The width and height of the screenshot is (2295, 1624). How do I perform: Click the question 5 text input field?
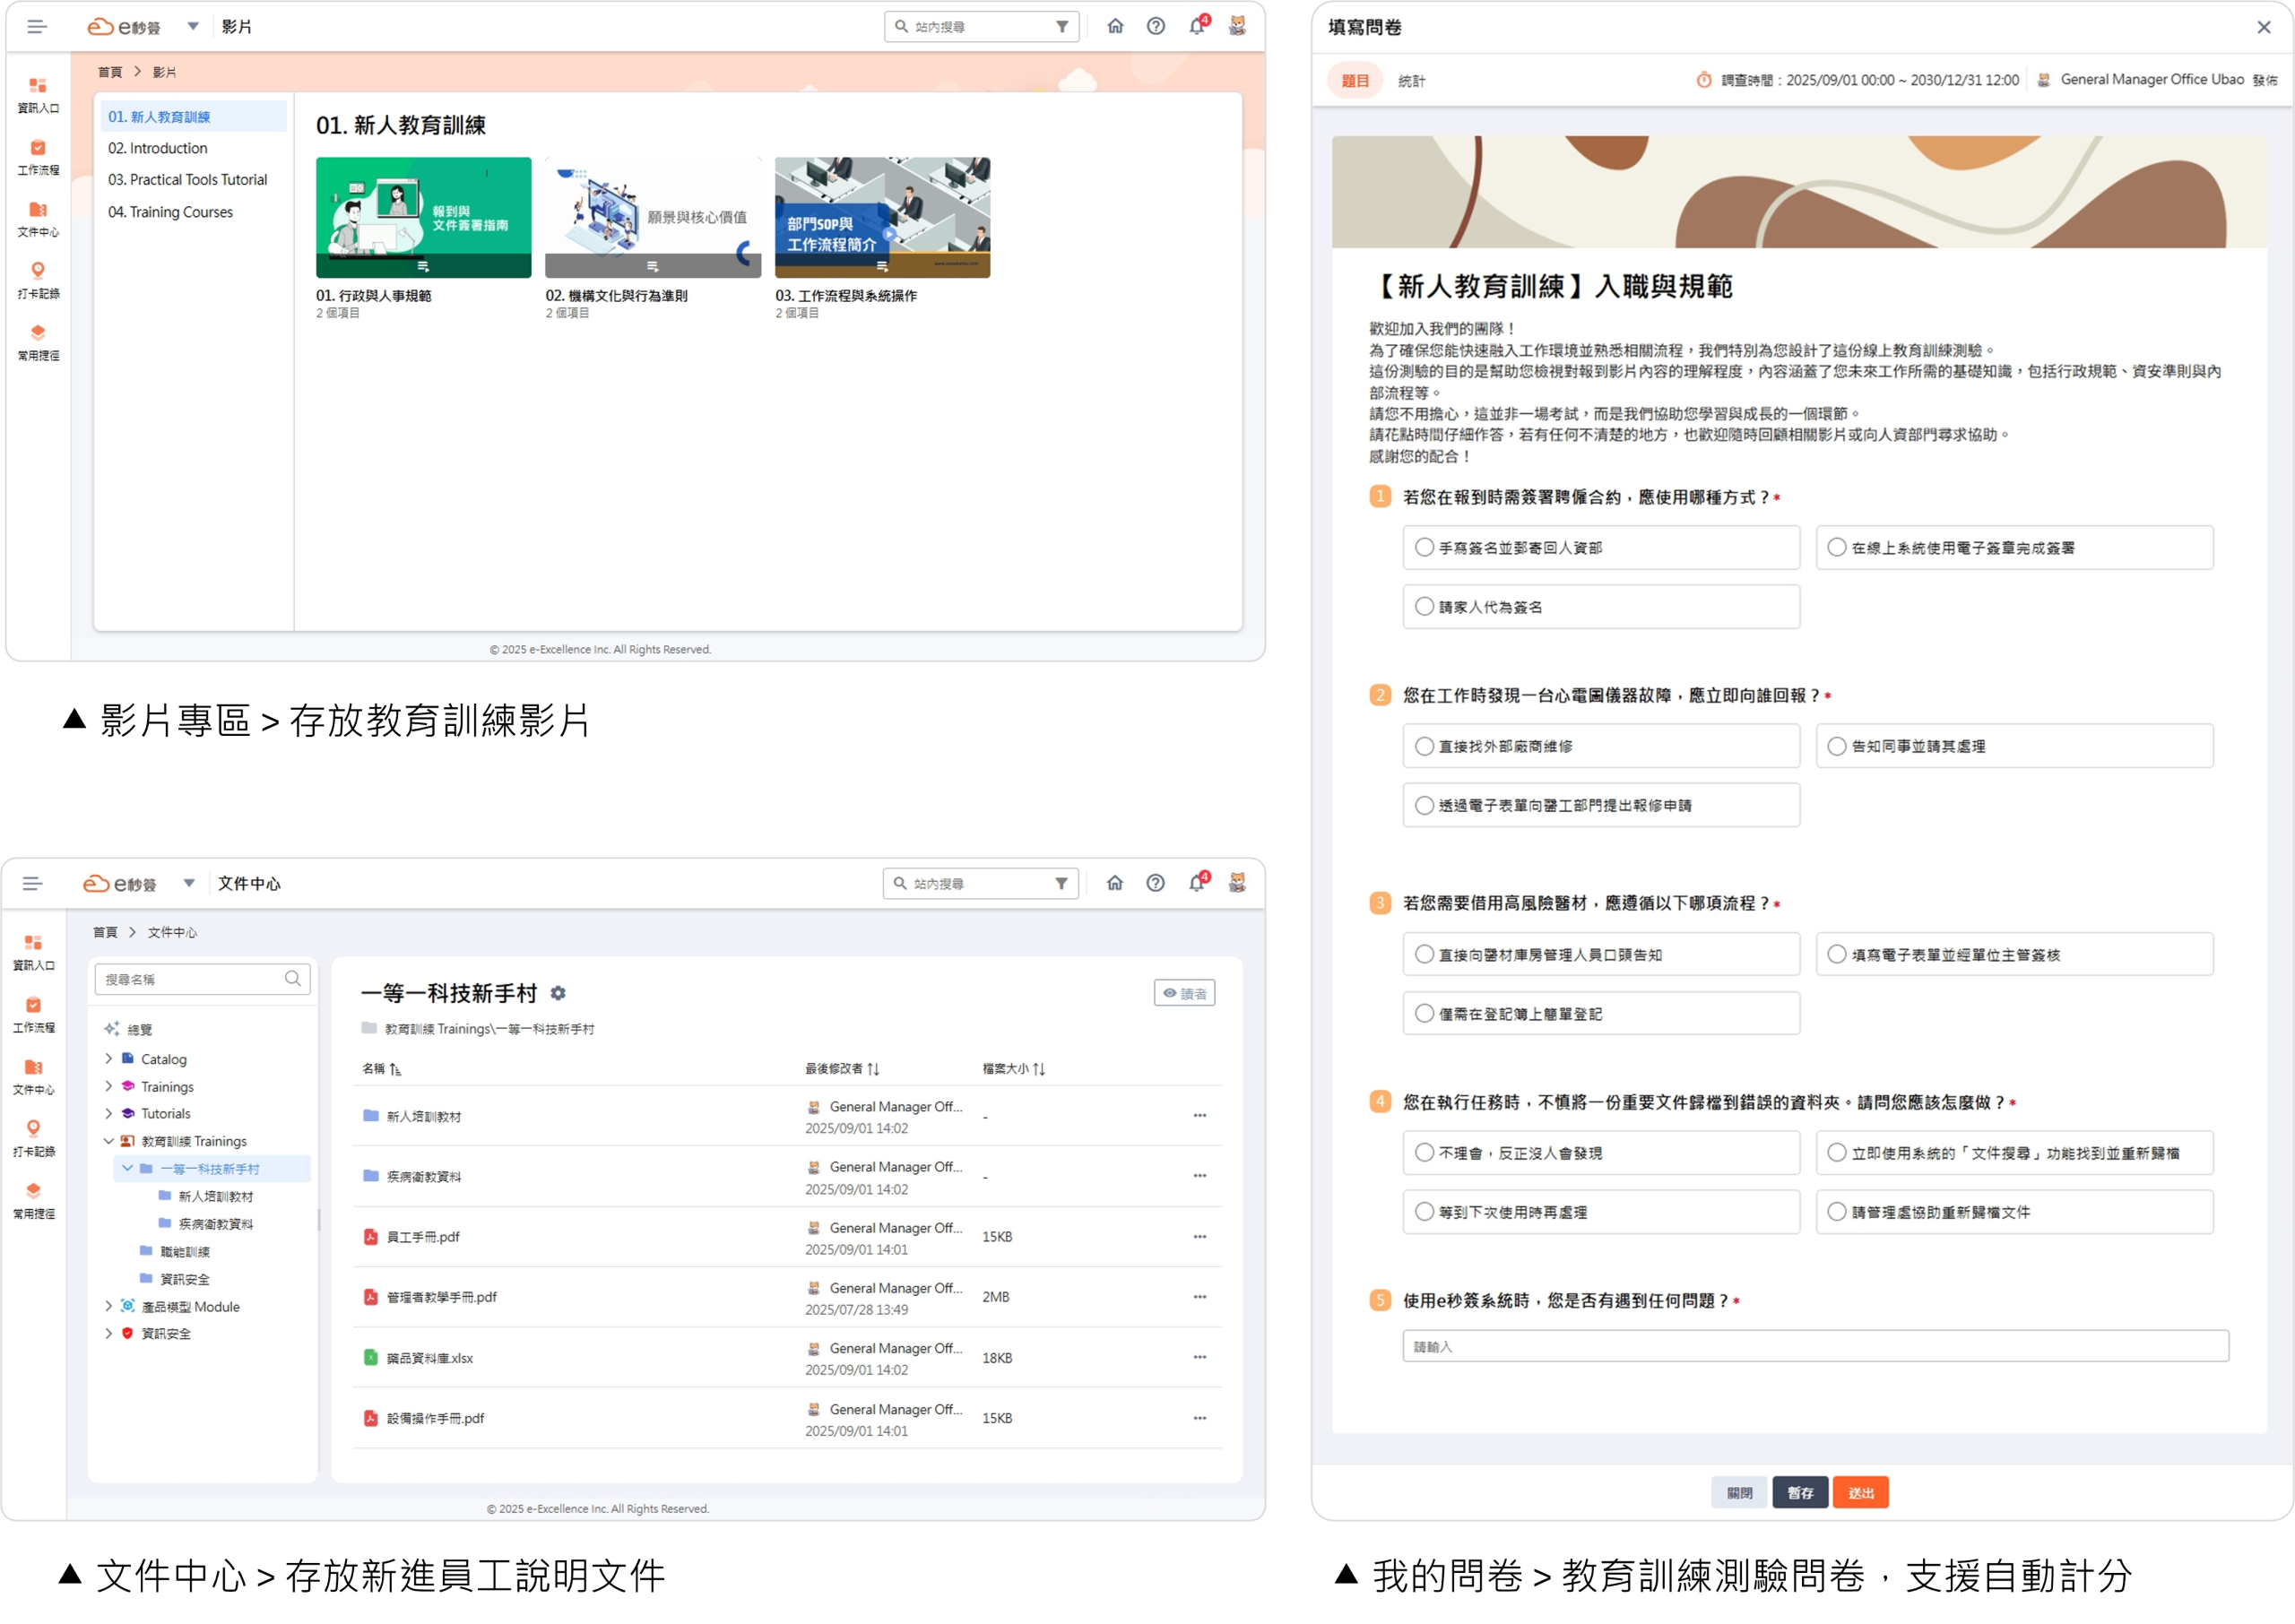tap(1815, 1346)
